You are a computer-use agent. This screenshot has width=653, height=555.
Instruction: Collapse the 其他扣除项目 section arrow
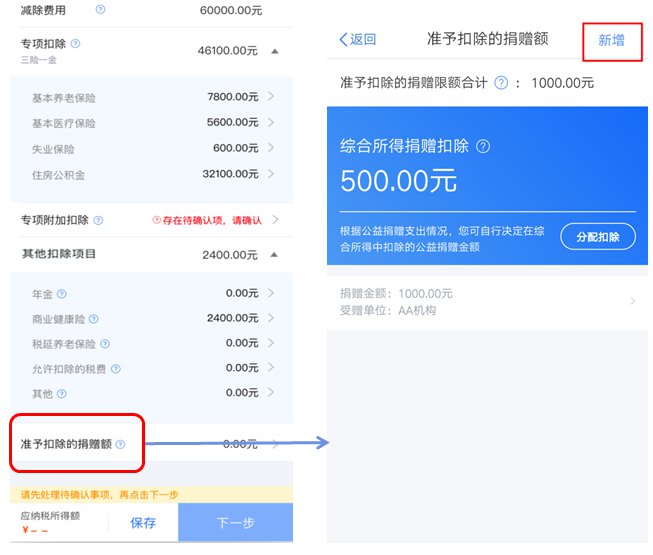click(x=274, y=255)
